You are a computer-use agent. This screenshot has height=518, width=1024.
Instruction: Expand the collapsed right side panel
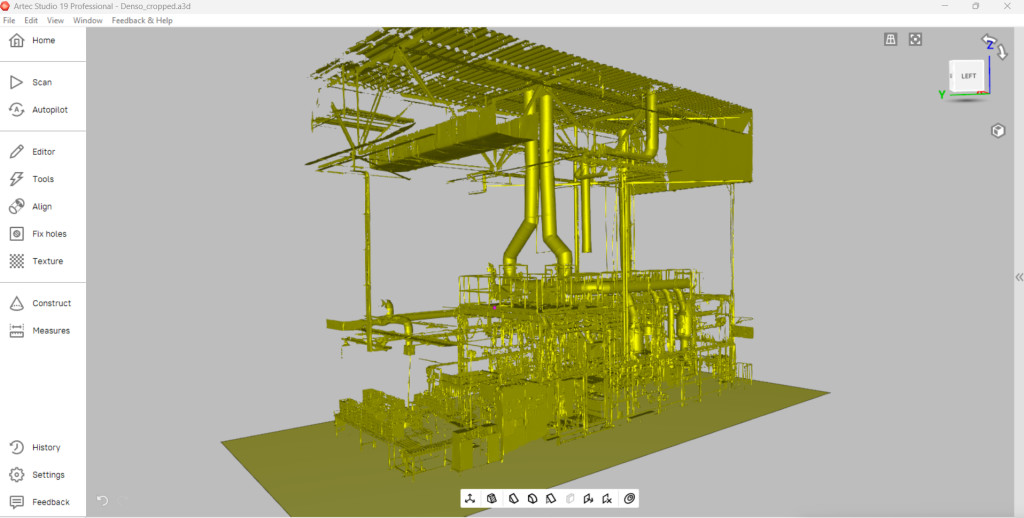coord(1018,277)
